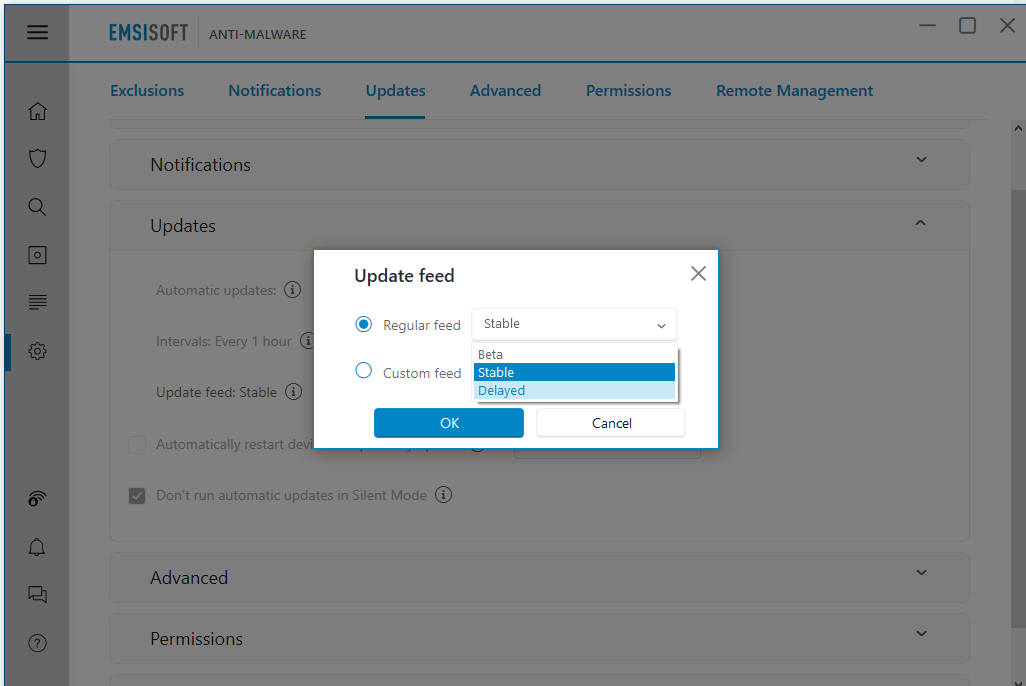The width and height of the screenshot is (1026, 686).
Task: Click the Cancel button
Action: point(611,423)
